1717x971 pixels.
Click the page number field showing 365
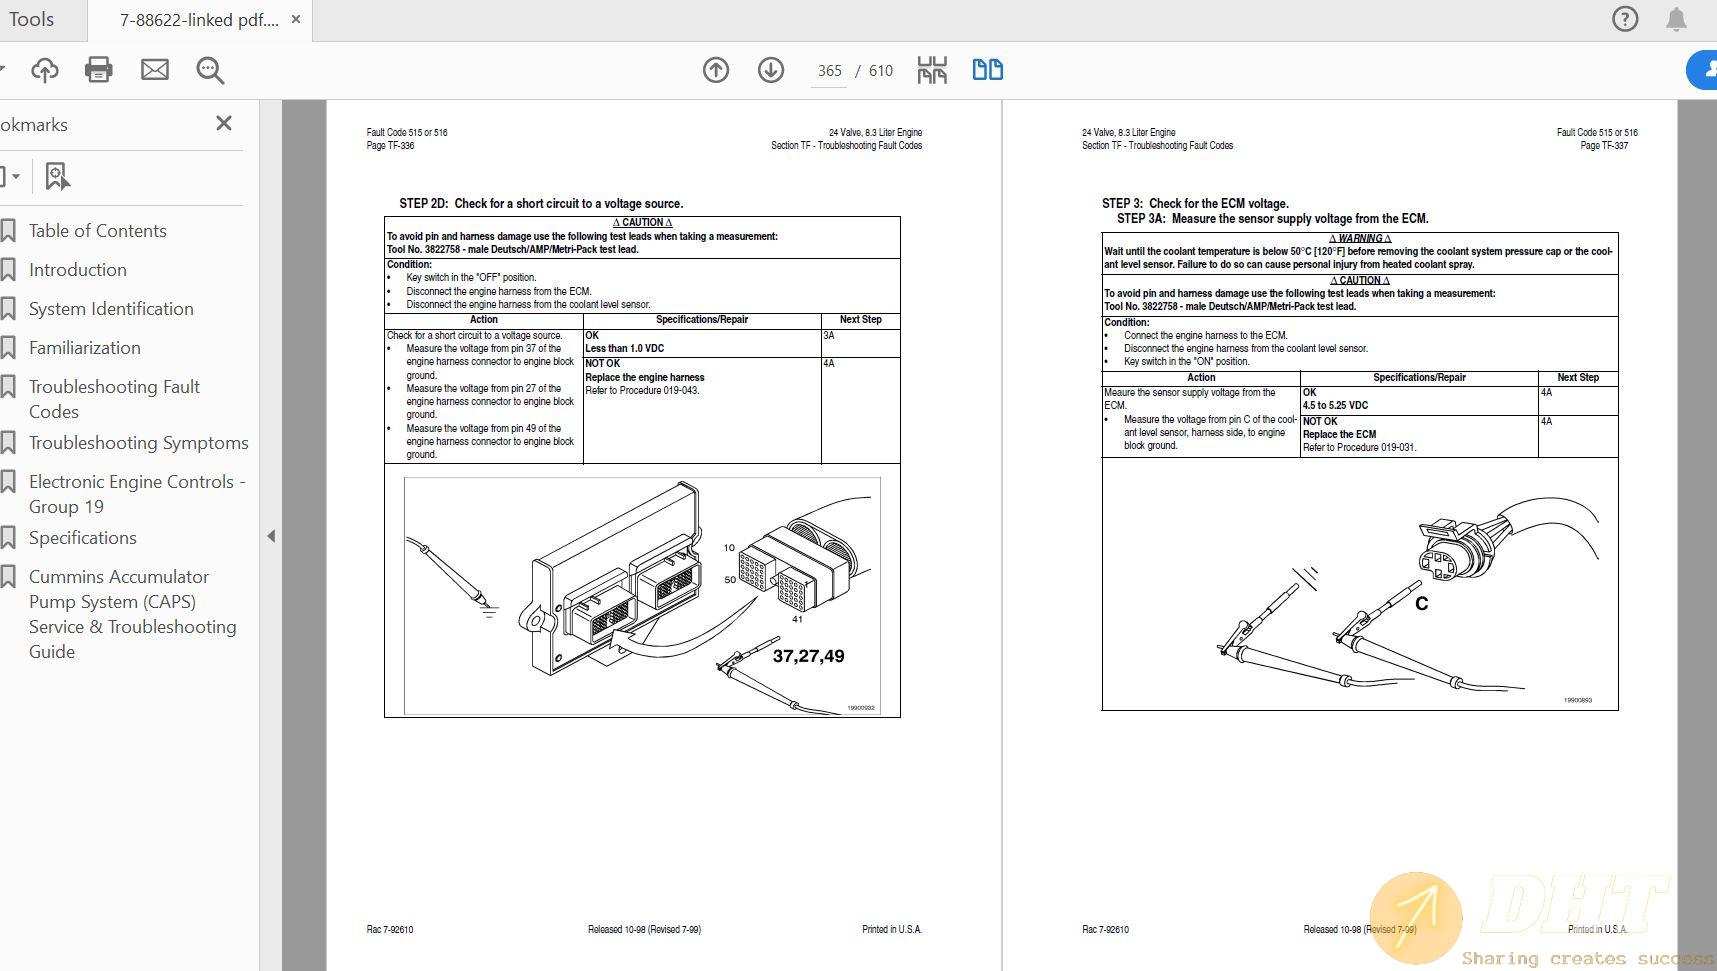(830, 71)
